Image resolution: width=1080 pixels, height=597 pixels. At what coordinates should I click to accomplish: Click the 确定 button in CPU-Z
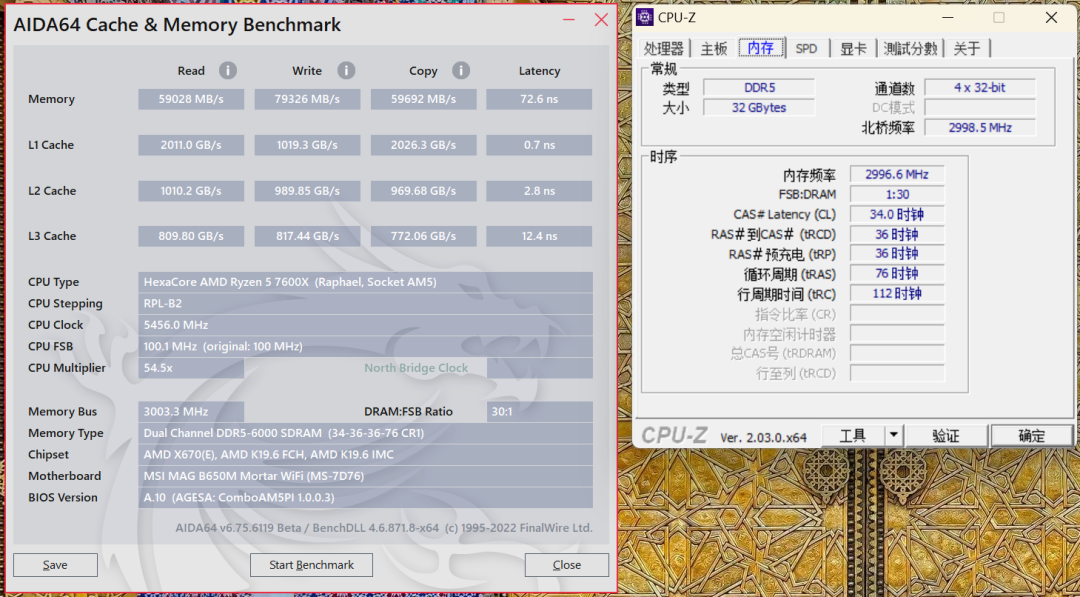pos(1031,435)
